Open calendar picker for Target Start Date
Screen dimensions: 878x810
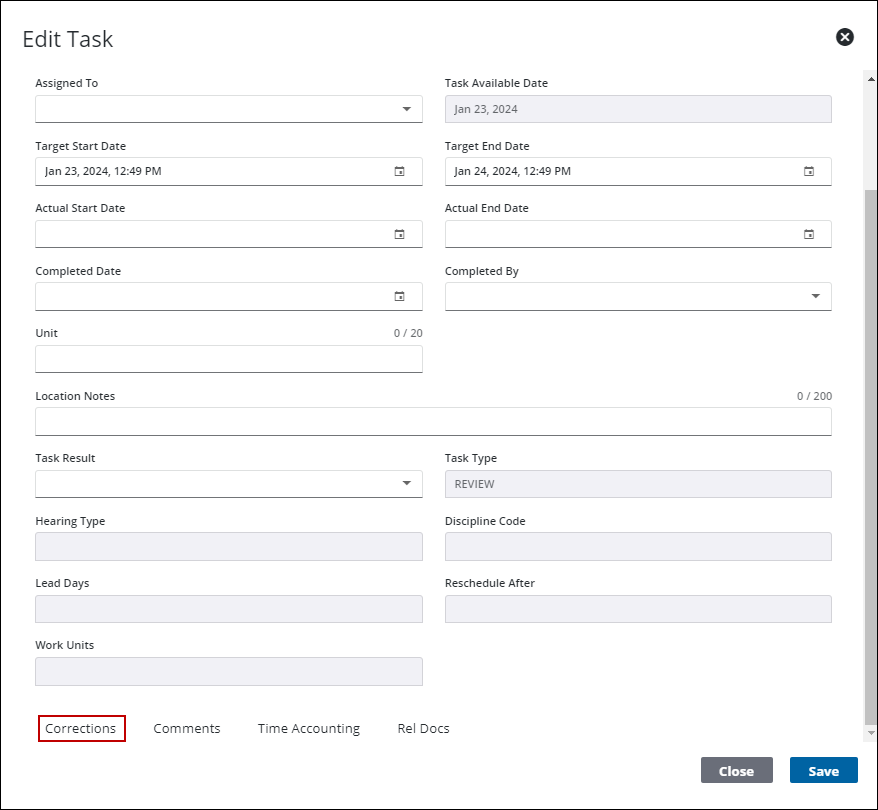399,172
